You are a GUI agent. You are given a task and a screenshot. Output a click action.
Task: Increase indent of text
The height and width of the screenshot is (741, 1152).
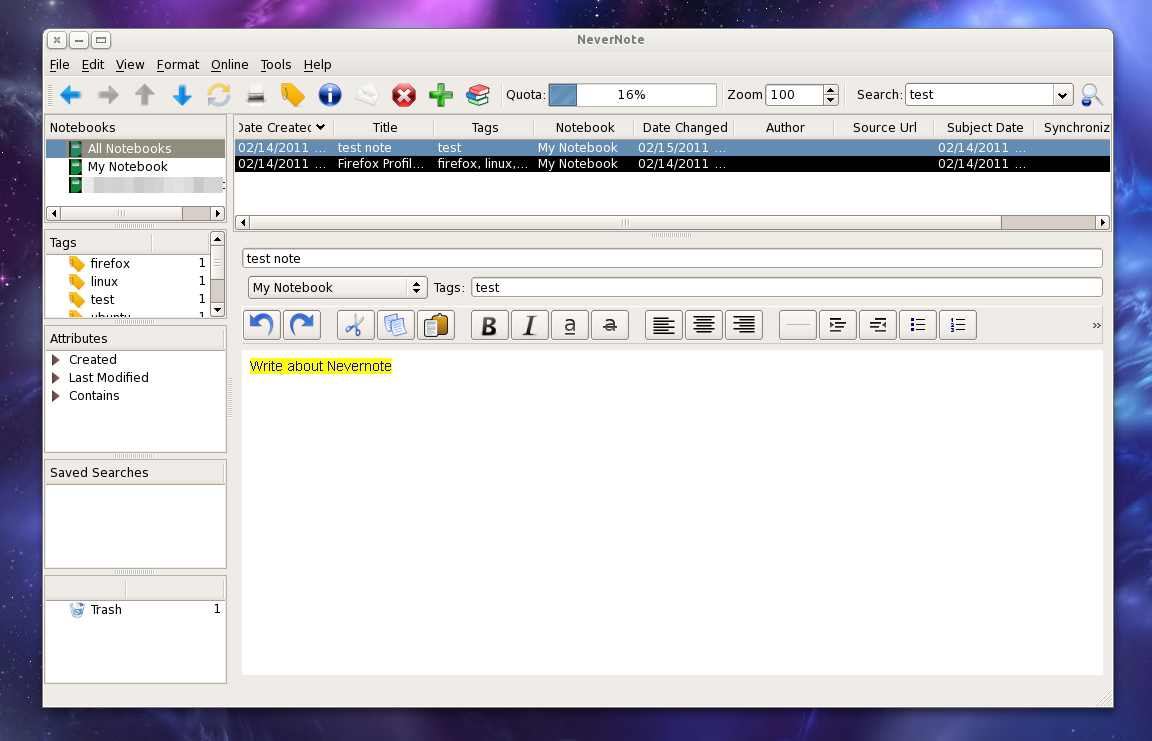coord(838,325)
